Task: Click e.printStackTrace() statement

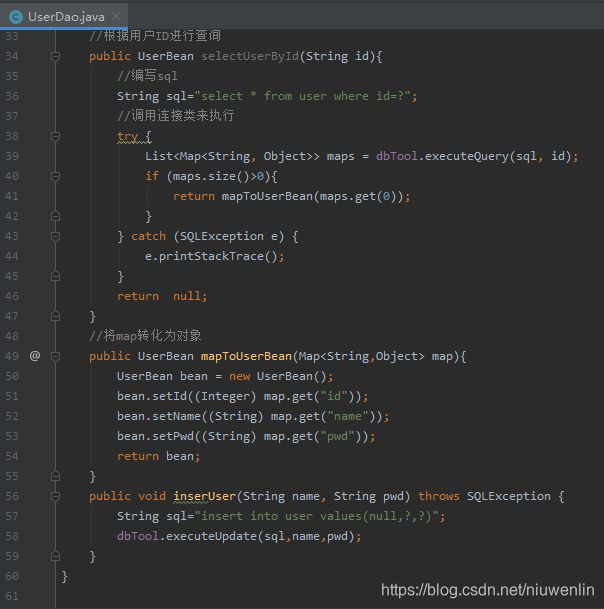Action: click(214, 256)
